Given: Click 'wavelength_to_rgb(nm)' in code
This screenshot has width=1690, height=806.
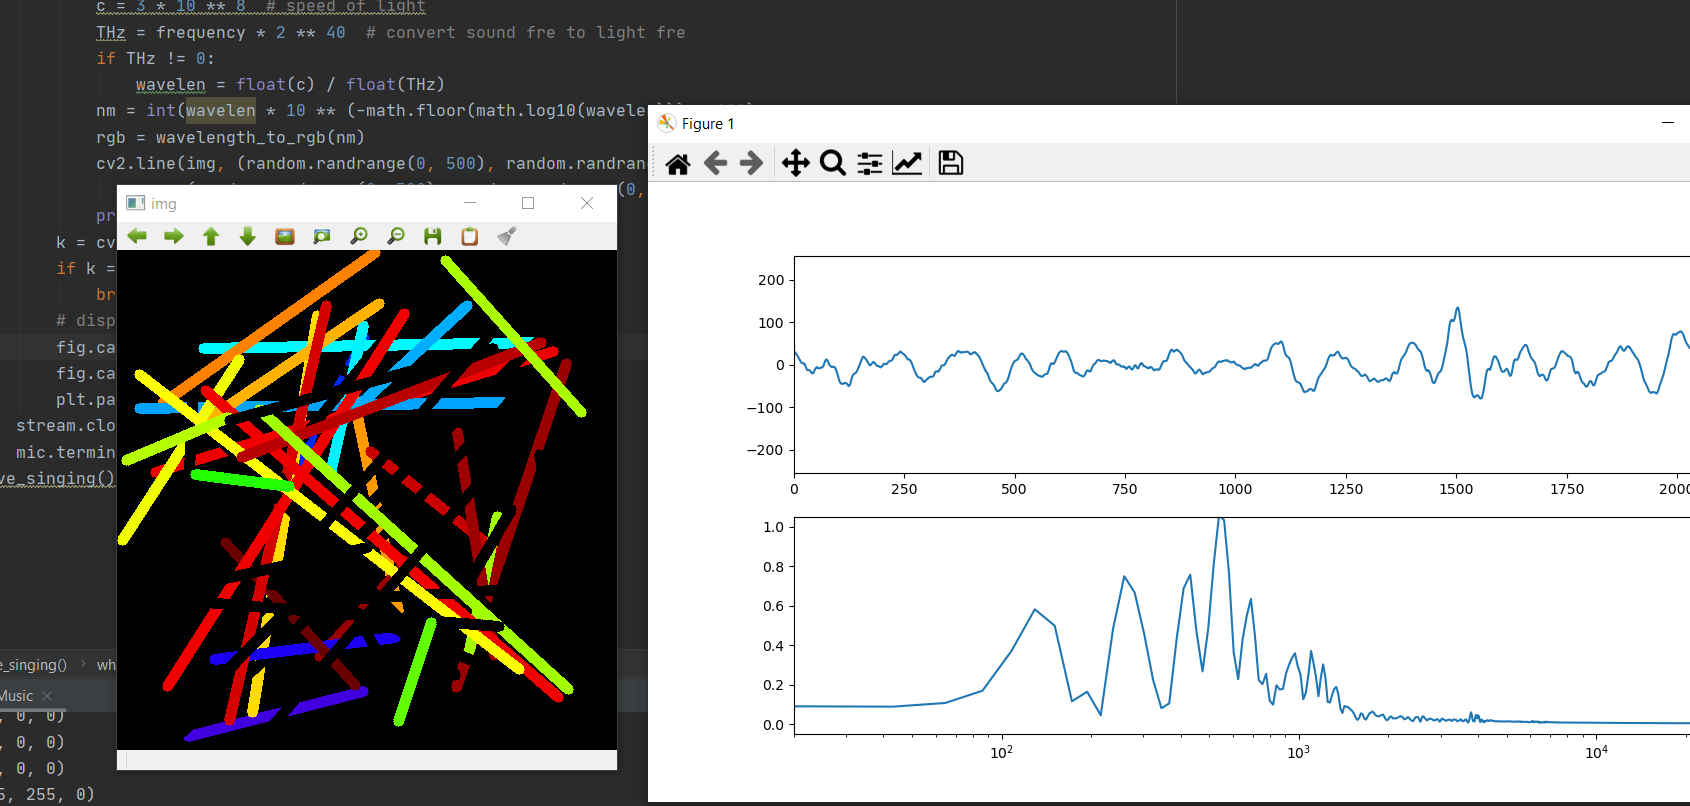Looking at the screenshot, I should (260, 137).
